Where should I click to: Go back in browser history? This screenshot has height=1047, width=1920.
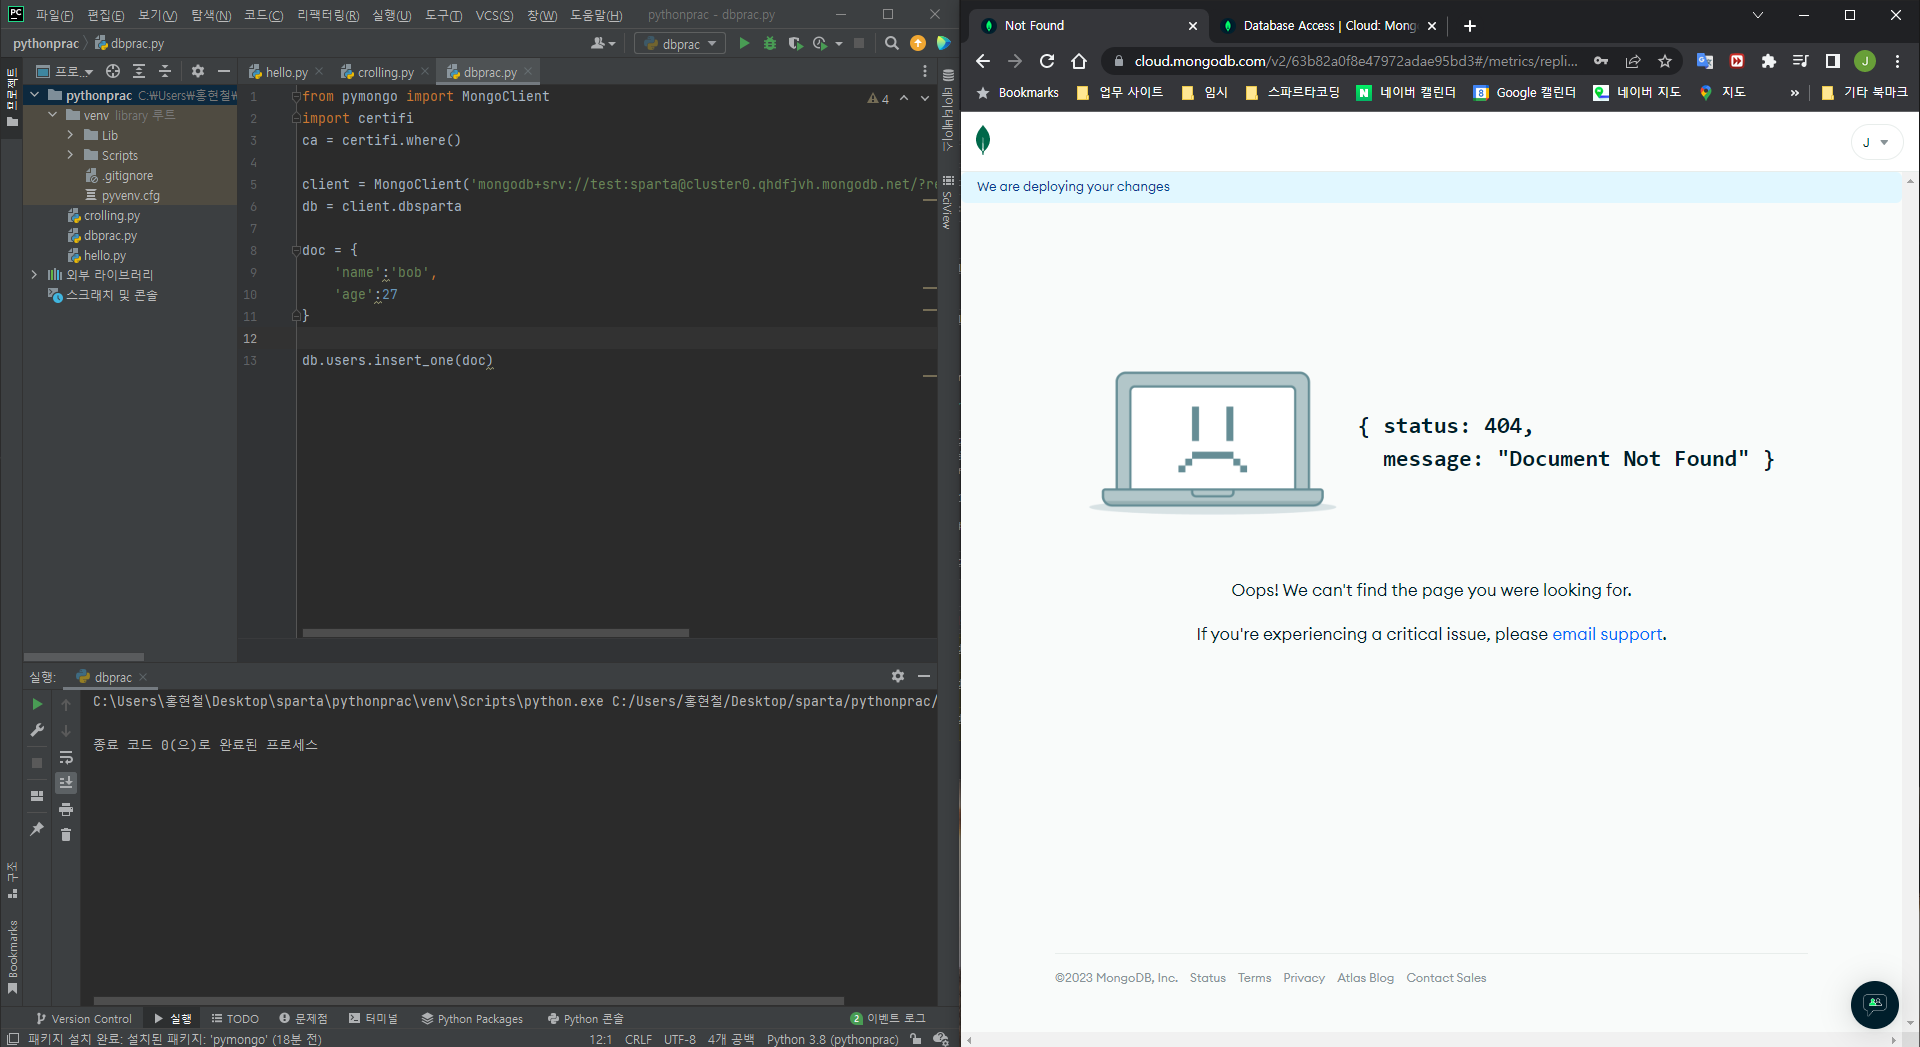point(983,61)
